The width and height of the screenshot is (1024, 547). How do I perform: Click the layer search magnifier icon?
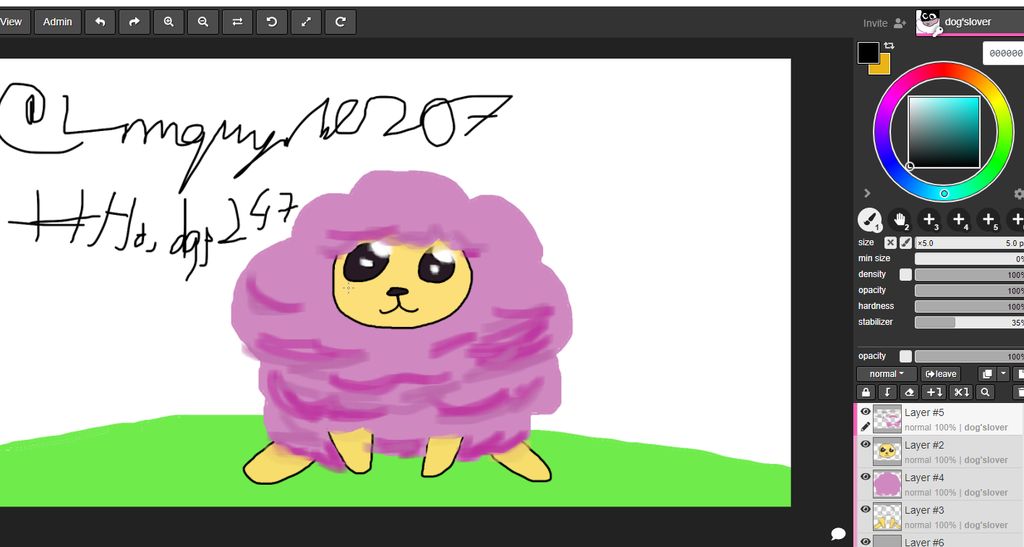pos(985,392)
